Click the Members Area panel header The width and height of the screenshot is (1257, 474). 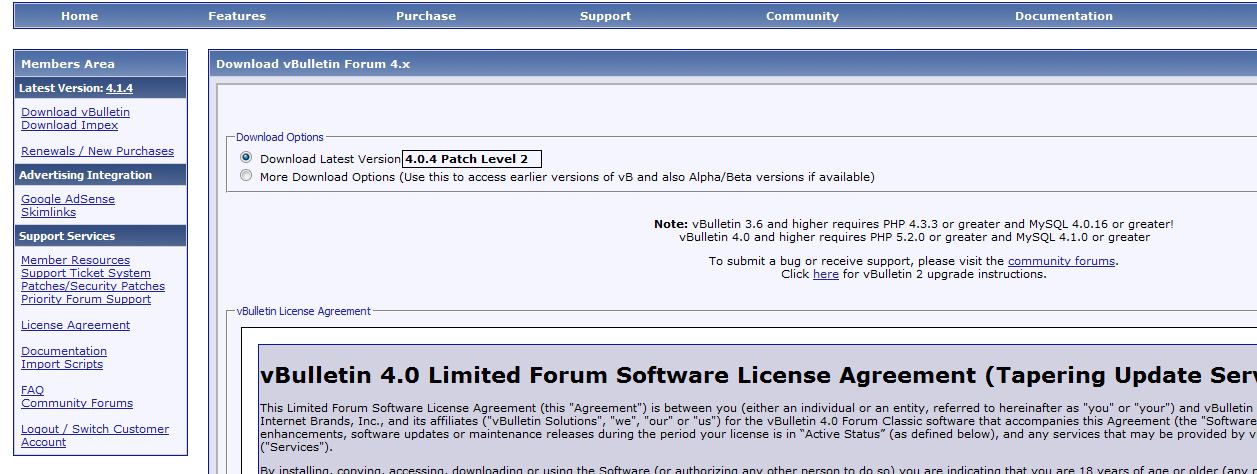pyautogui.click(x=100, y=64)
